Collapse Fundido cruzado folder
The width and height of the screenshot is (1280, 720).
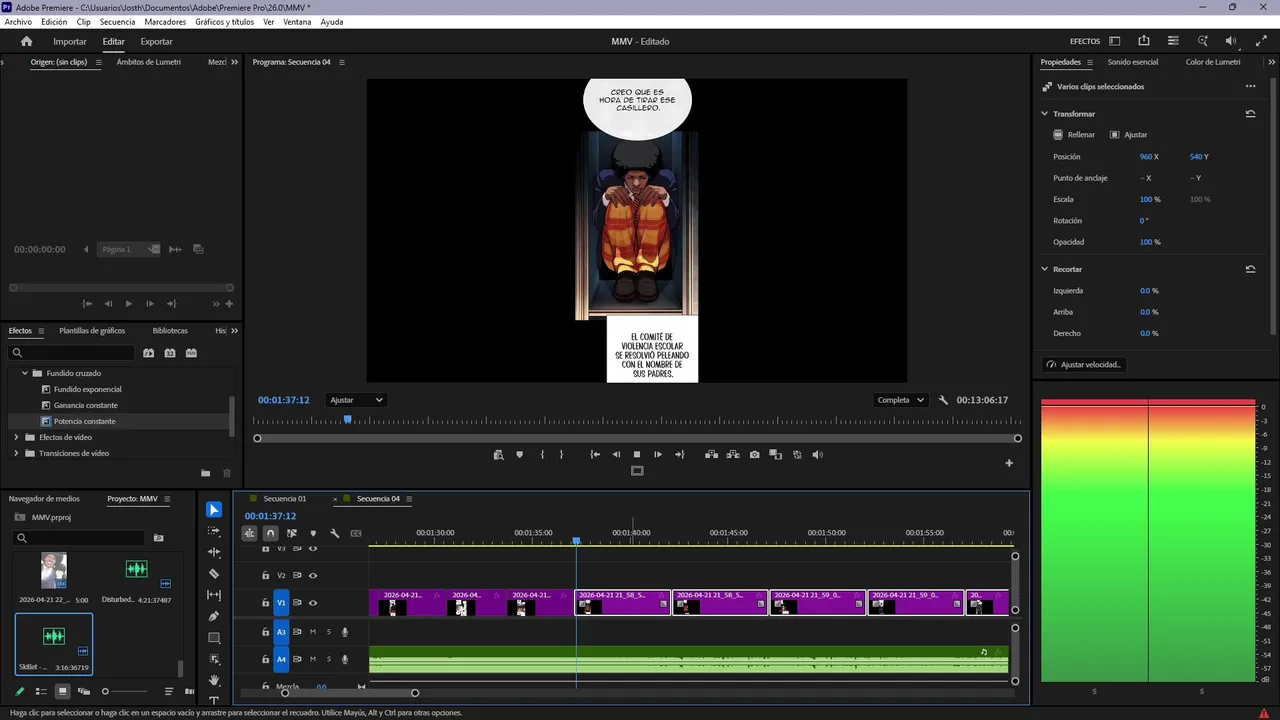25,373
